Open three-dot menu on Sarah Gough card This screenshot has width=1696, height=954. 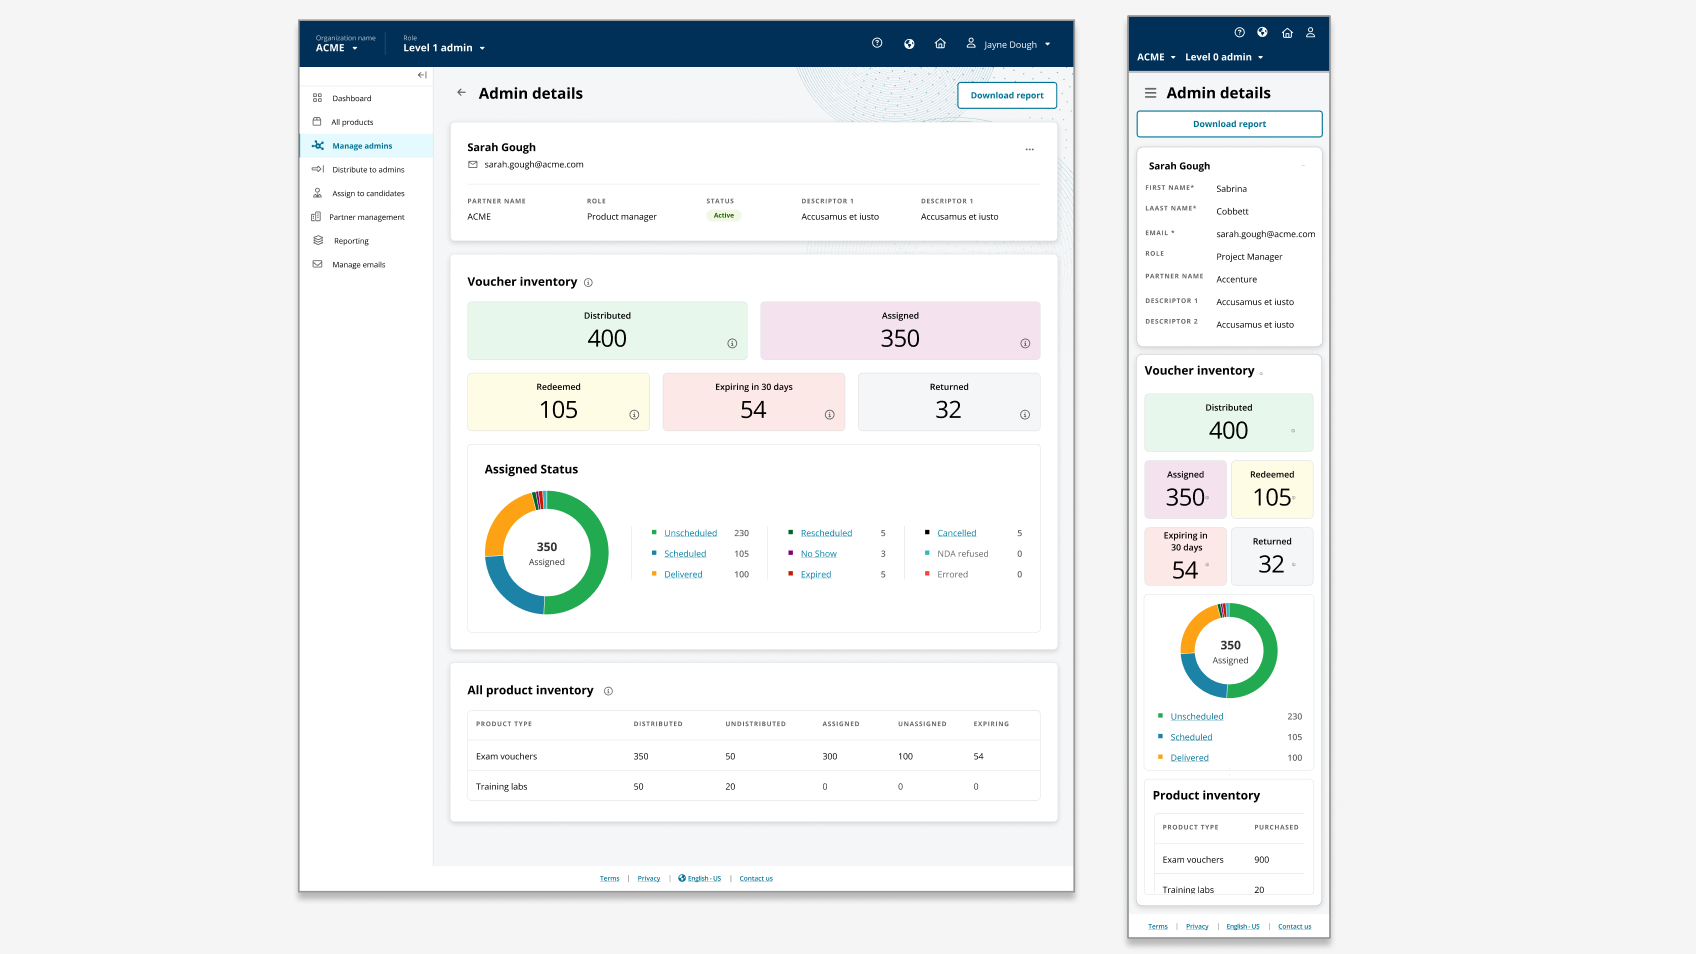point(1029,149)
